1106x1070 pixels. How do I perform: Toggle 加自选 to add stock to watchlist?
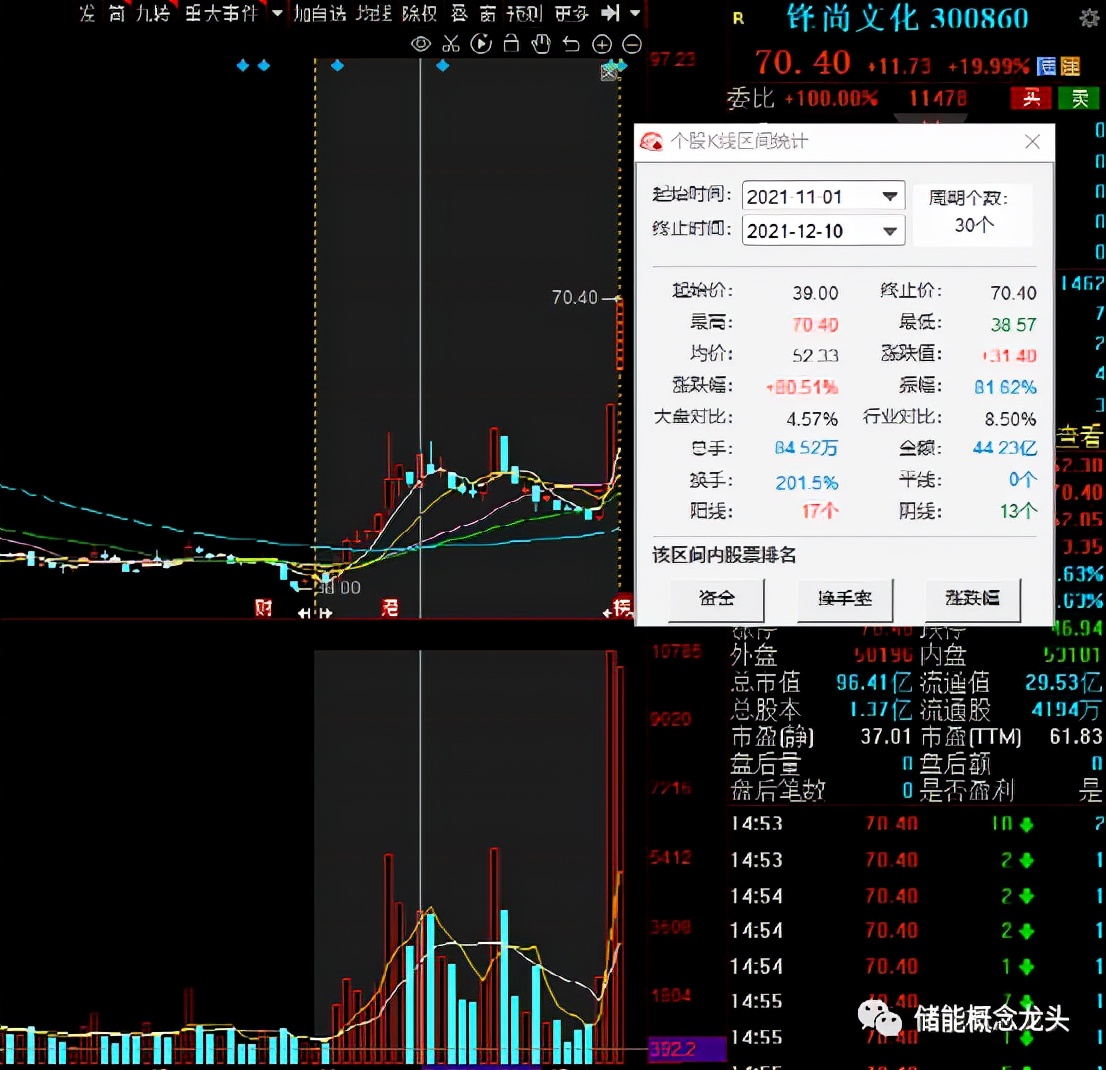pyautogui.click(x=318, y=15)
